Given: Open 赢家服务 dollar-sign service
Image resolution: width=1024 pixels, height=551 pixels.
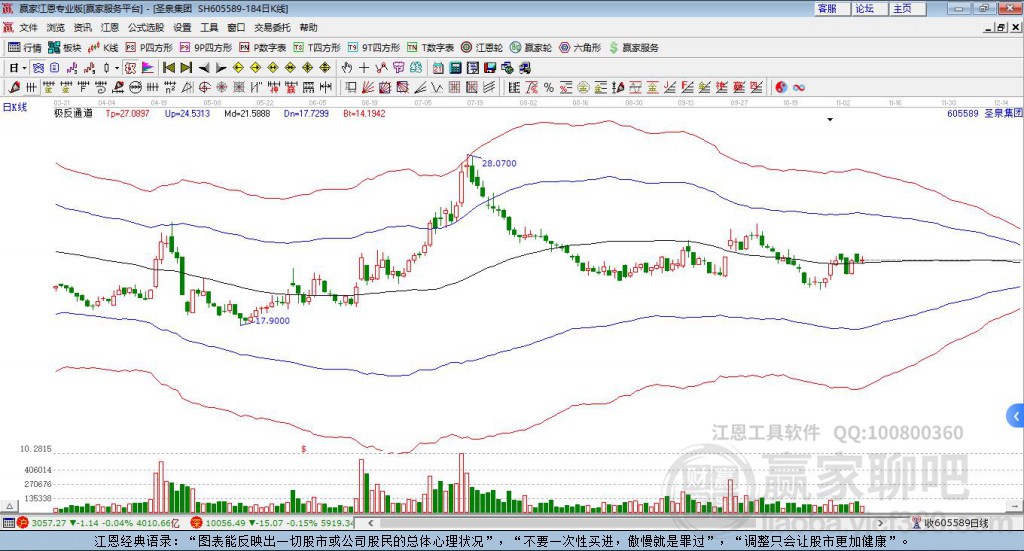Looking at the screenshot, I should tap(633, 48).
